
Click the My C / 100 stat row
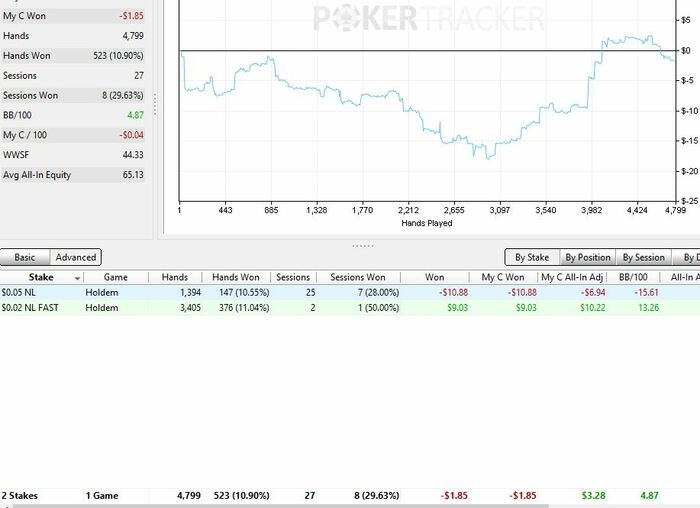73,135
